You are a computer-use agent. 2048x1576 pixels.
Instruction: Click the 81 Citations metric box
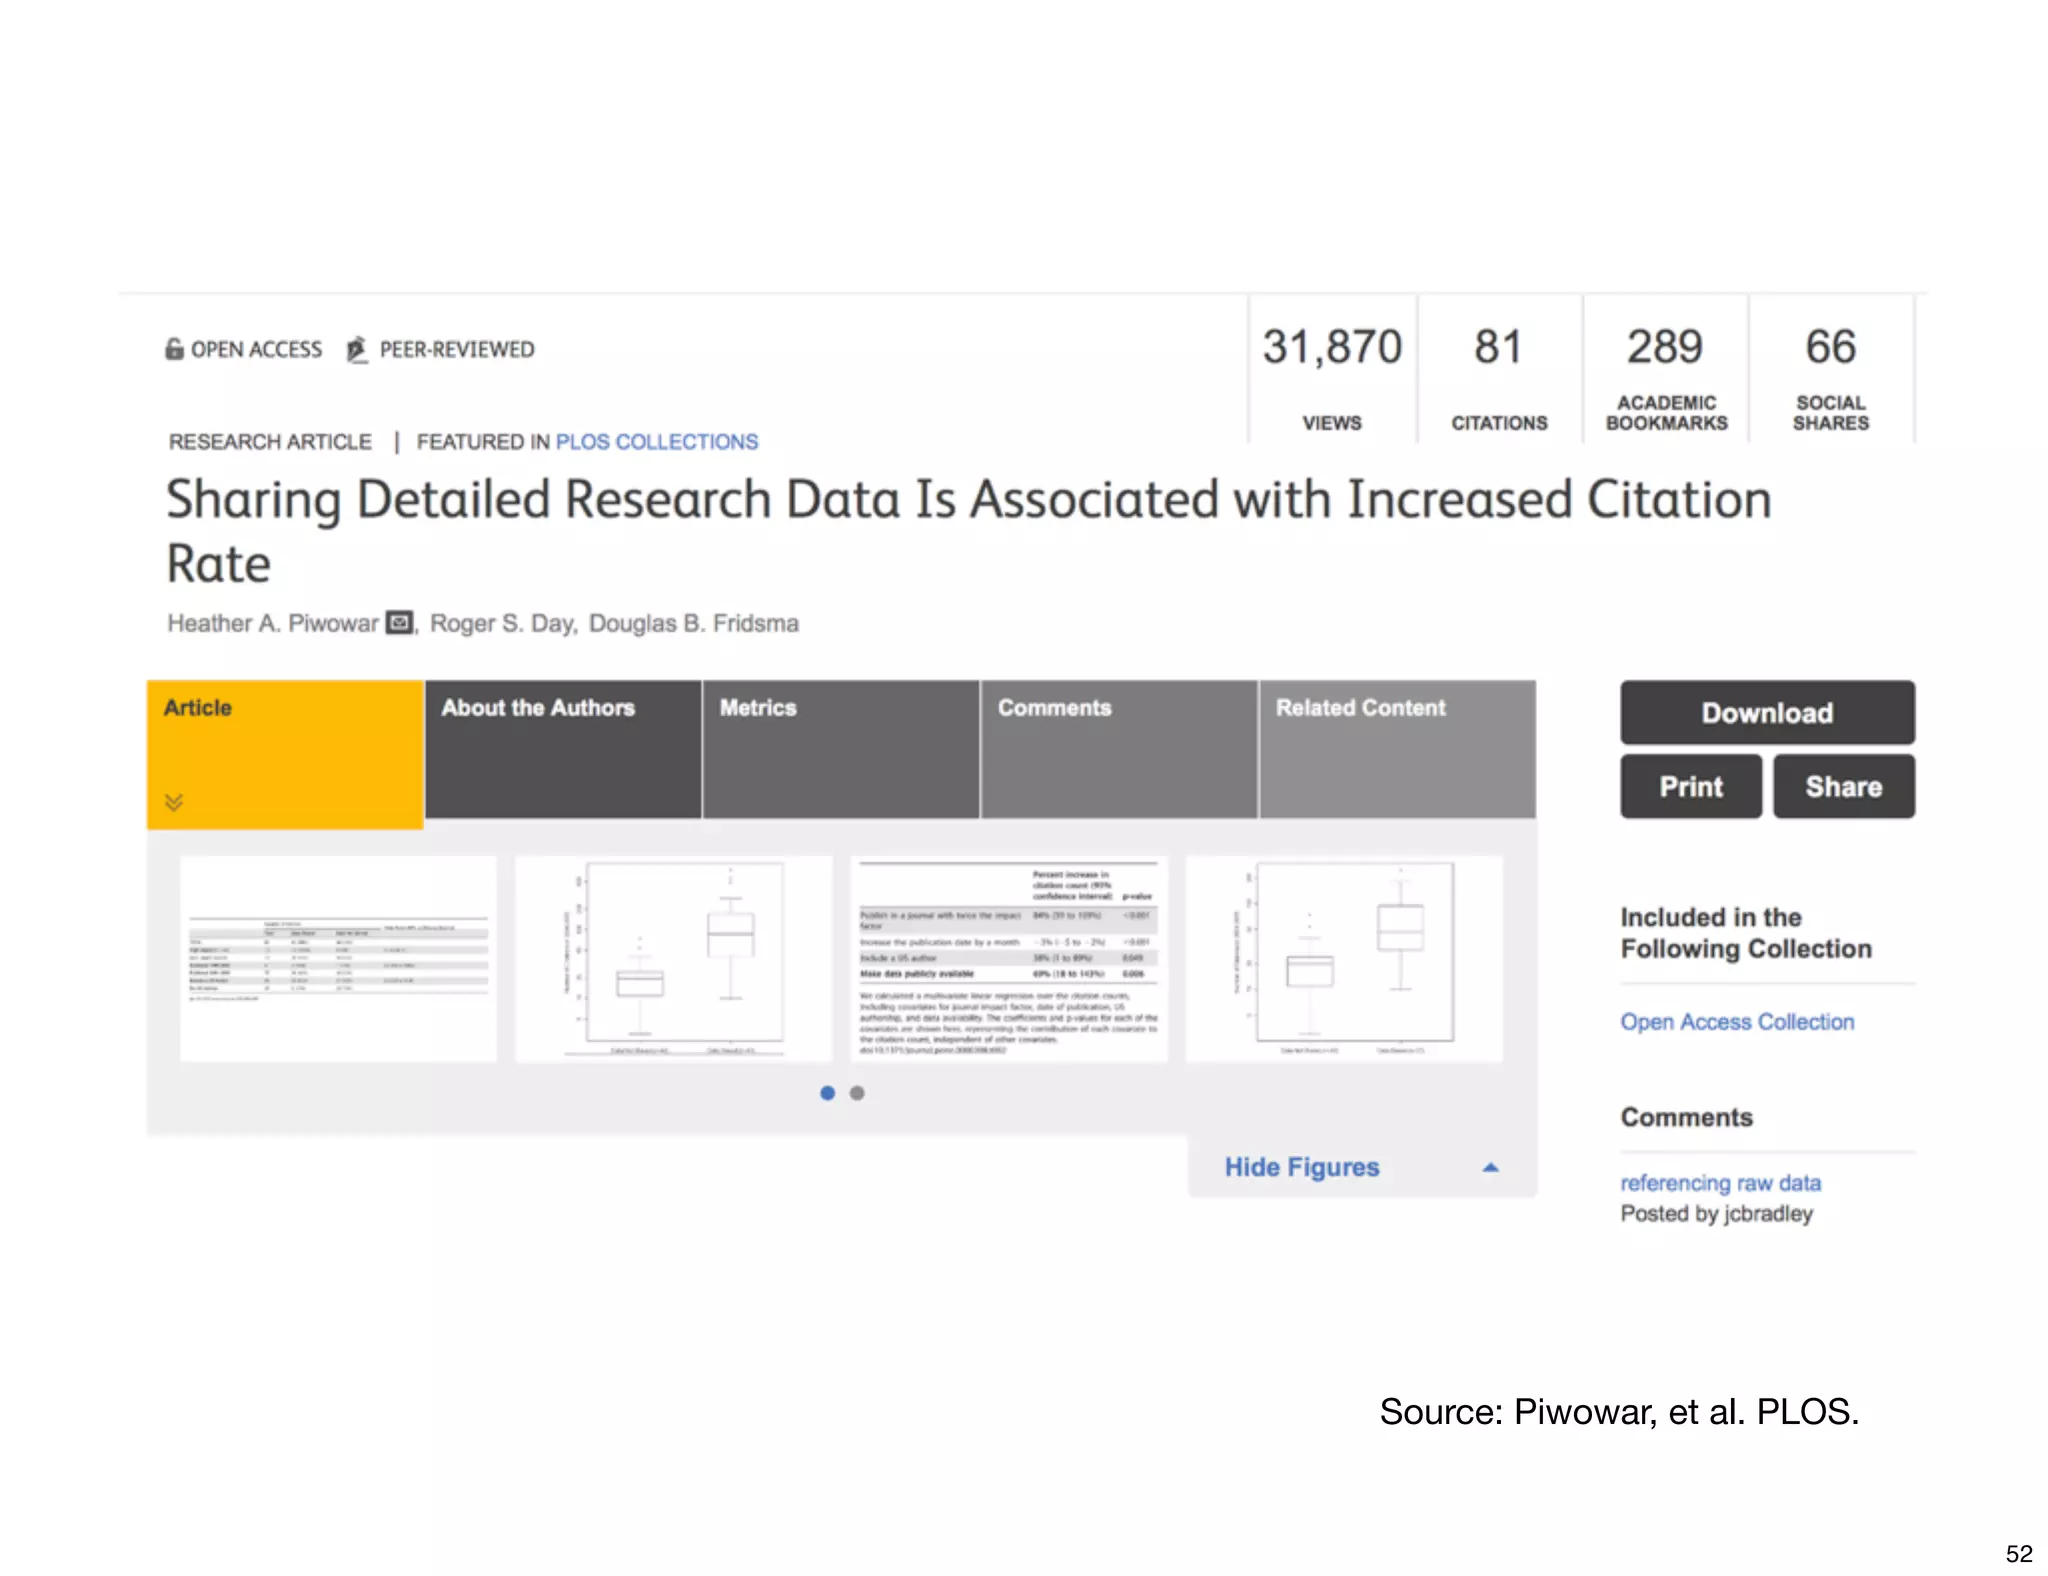(1498, 372)
